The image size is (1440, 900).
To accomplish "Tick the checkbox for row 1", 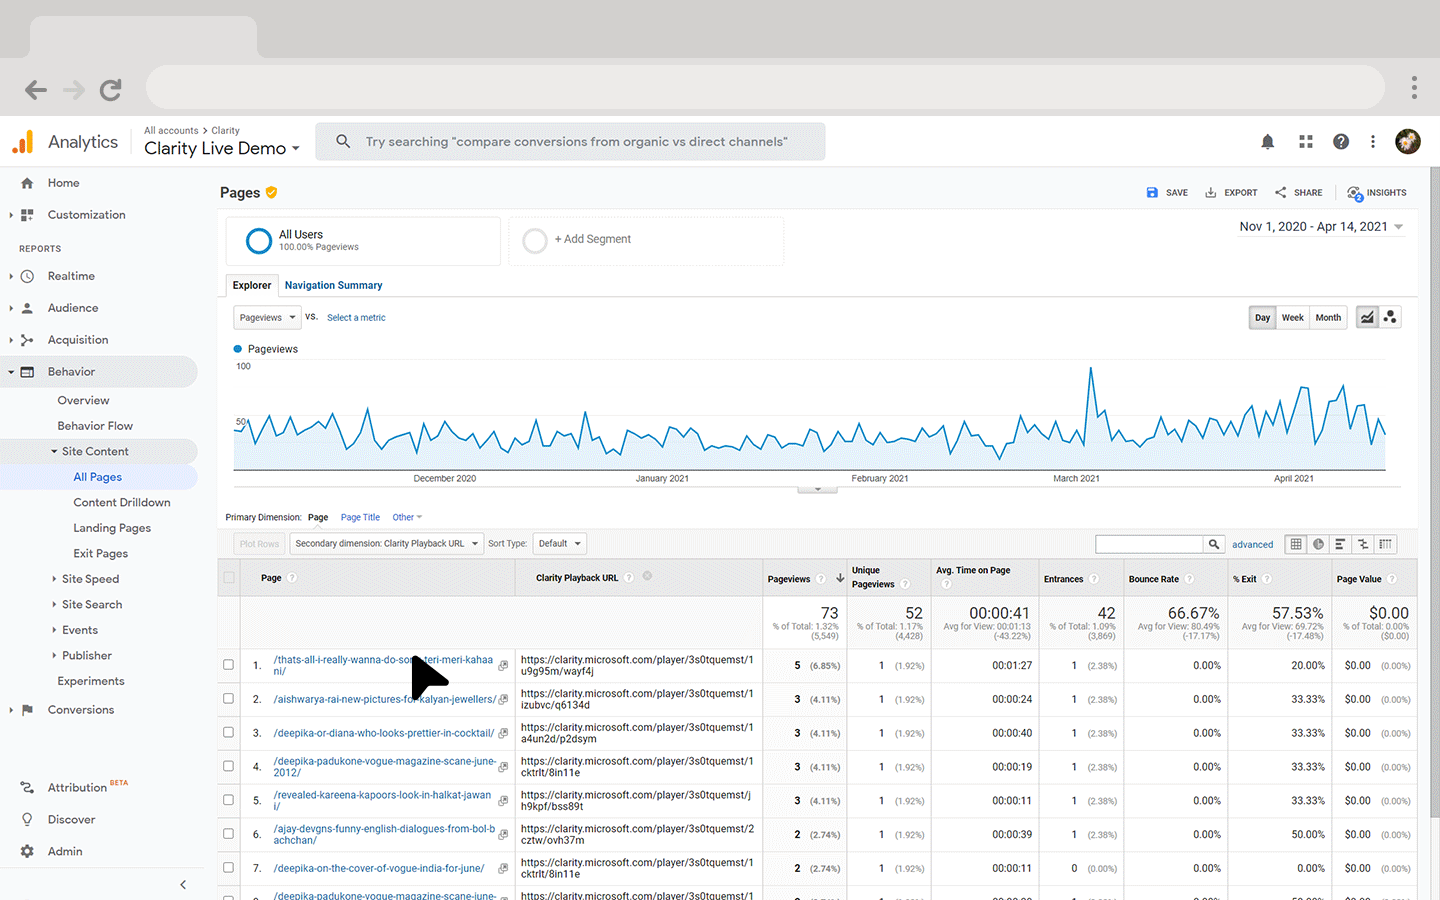I will tap(228, 665).
